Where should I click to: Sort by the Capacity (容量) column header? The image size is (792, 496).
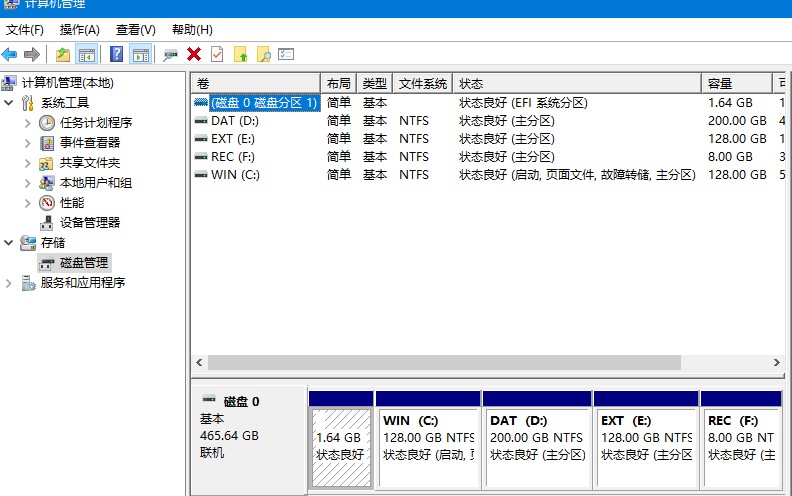(737, 83)
